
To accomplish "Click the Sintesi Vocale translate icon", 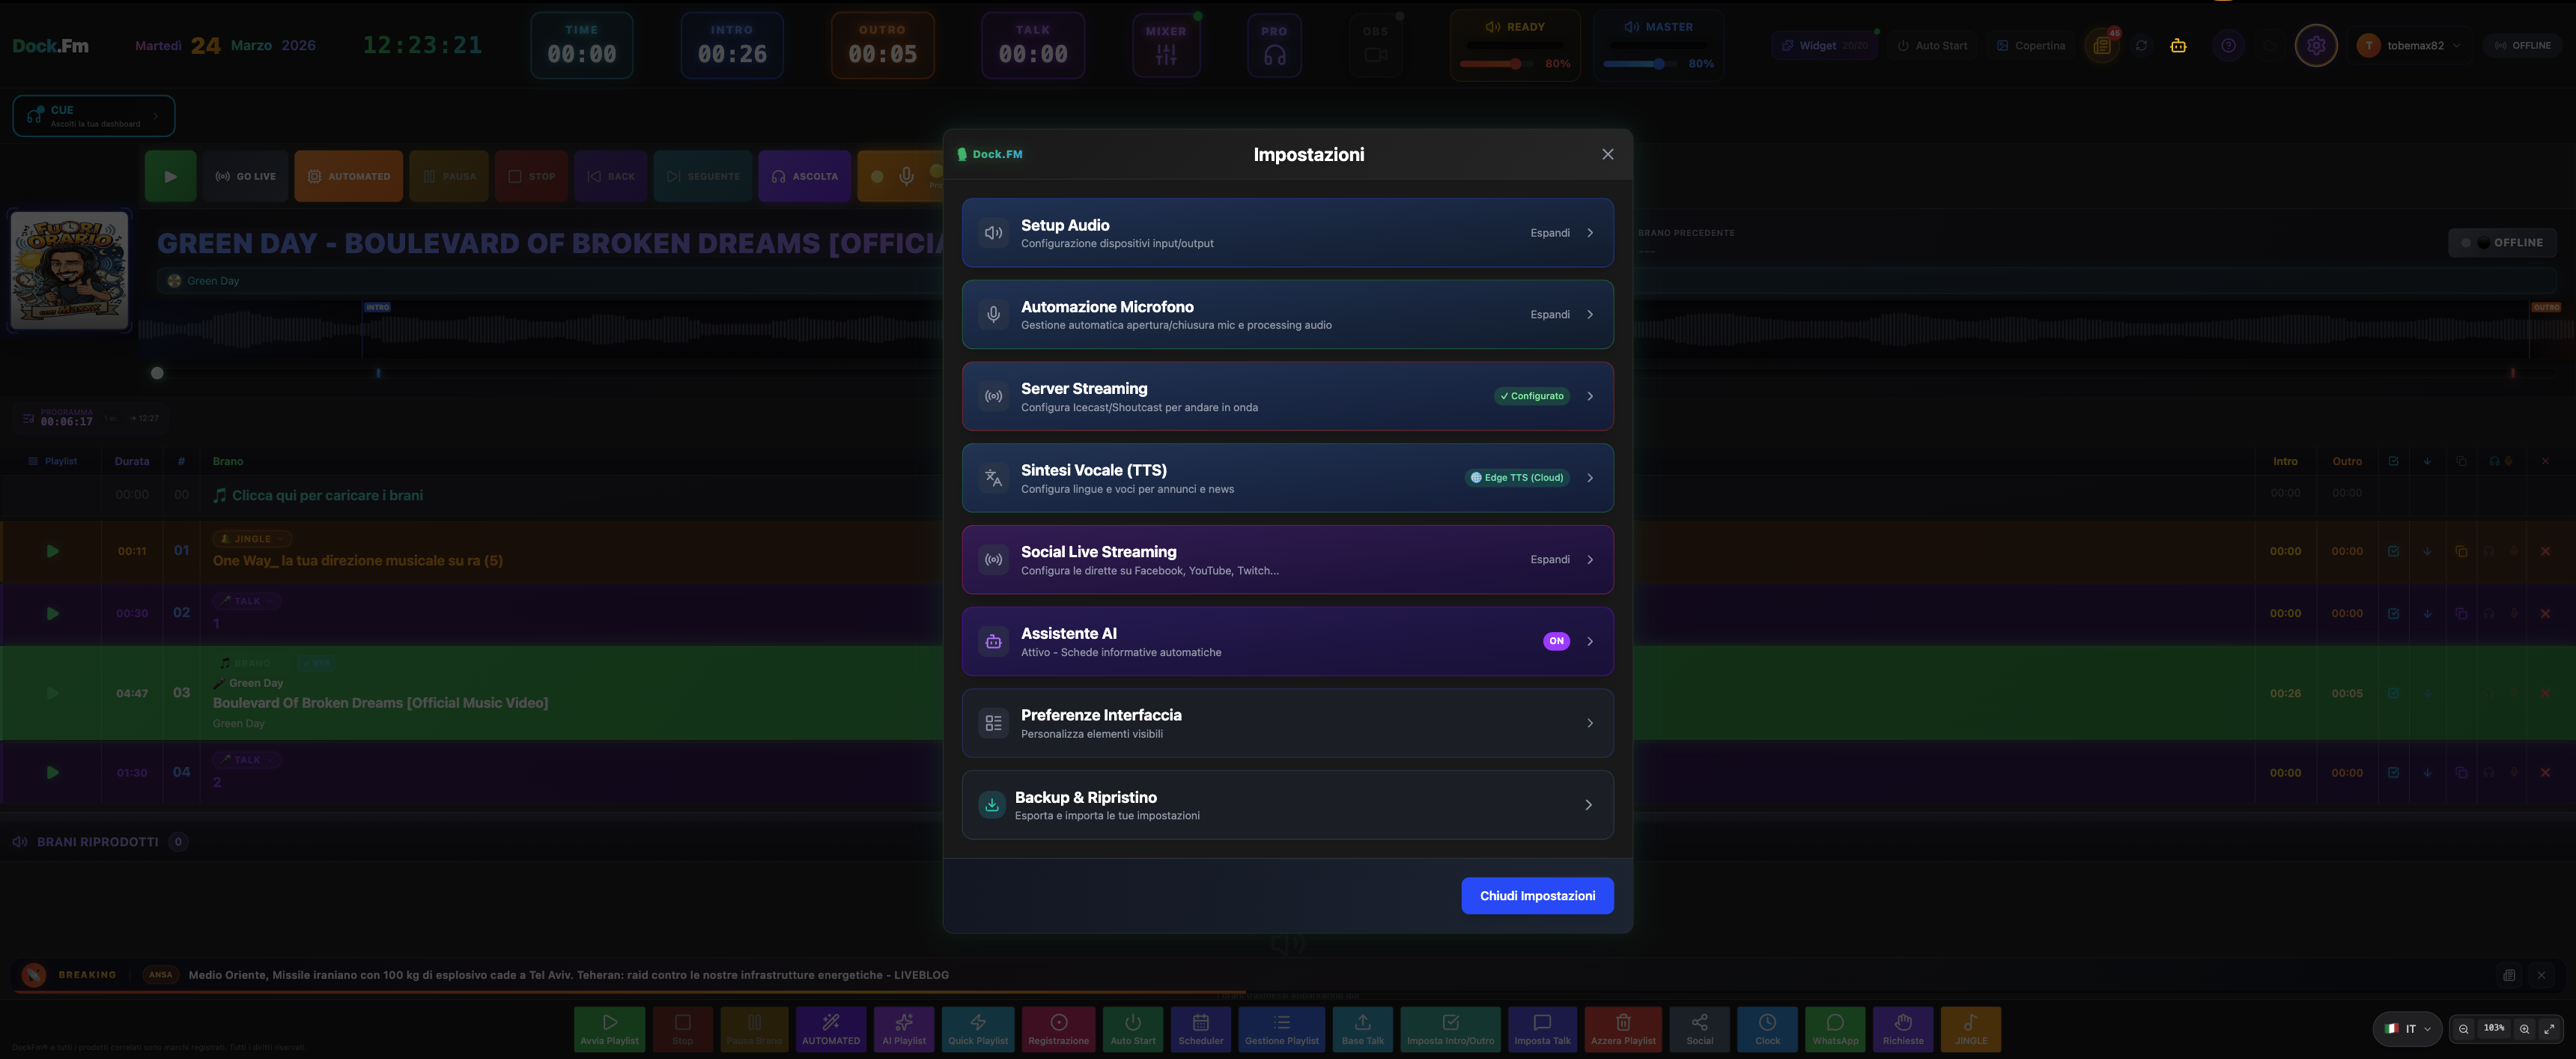I will 993,478.
